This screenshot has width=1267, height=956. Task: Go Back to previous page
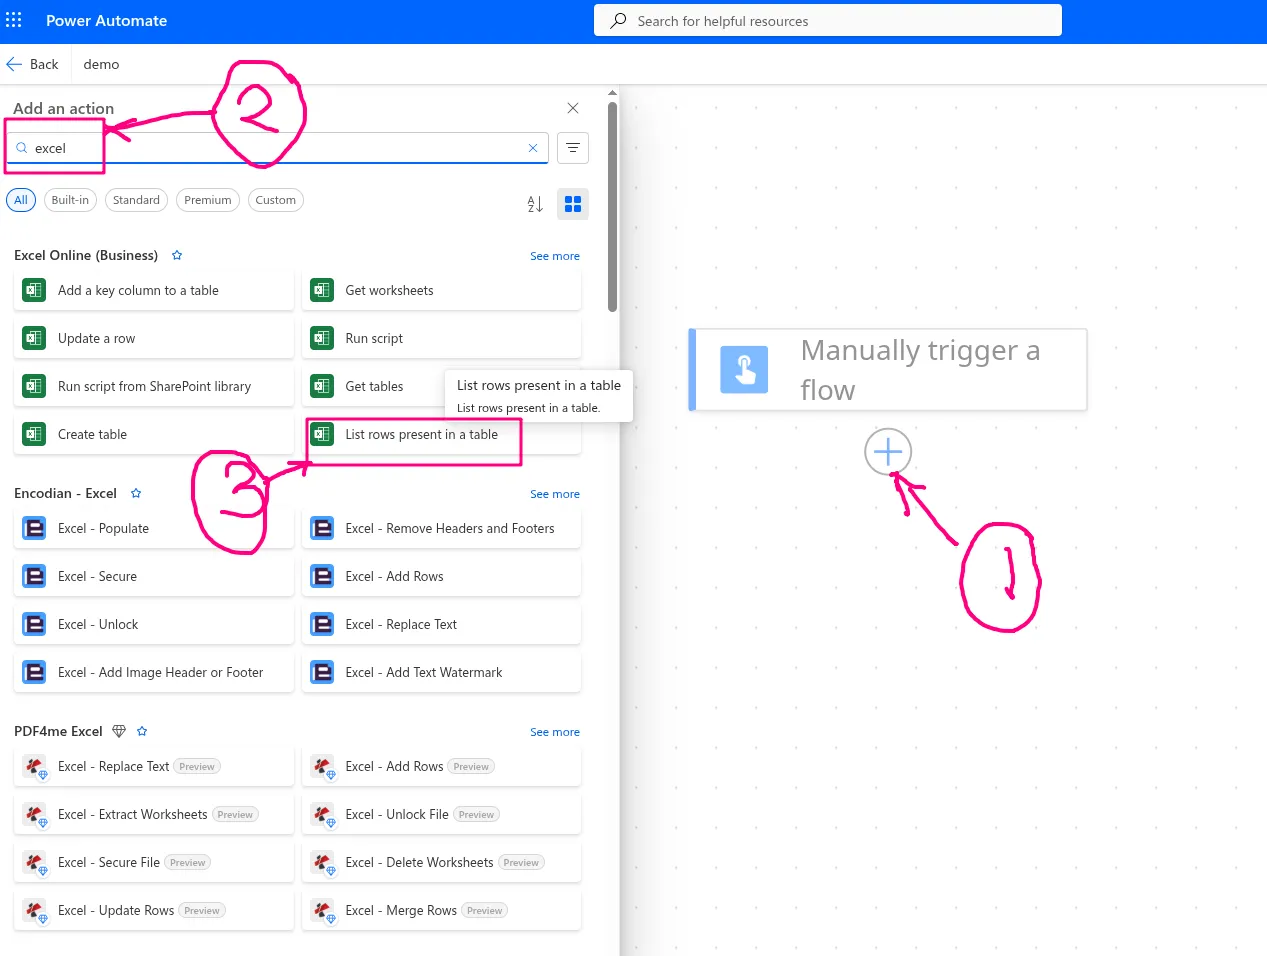pyautogui.click(x=33, y=64)
